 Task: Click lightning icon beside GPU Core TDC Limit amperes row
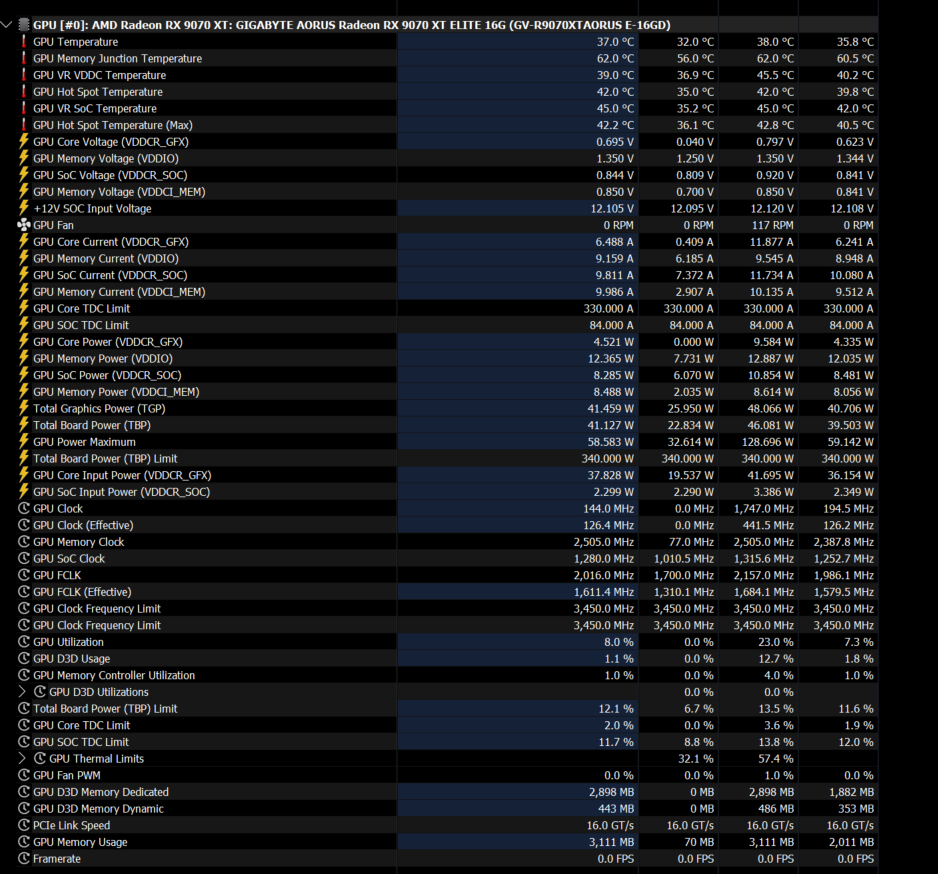[x=24, y=309]
